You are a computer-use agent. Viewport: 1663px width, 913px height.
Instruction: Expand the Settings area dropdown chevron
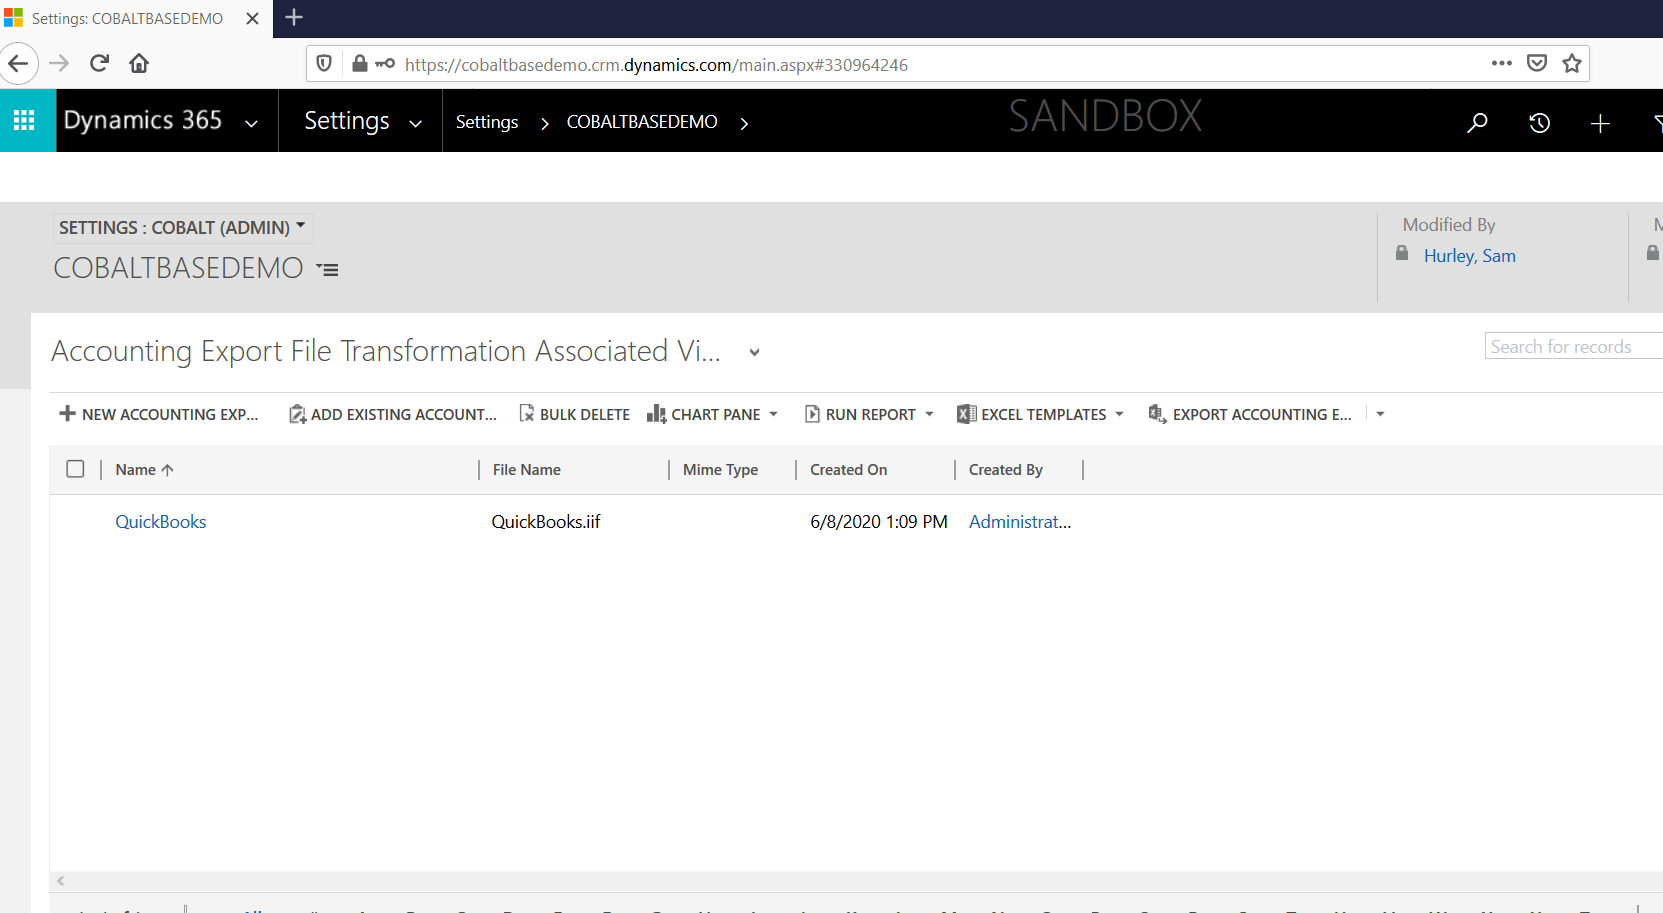pyautogui.click(x=415, y=123)
